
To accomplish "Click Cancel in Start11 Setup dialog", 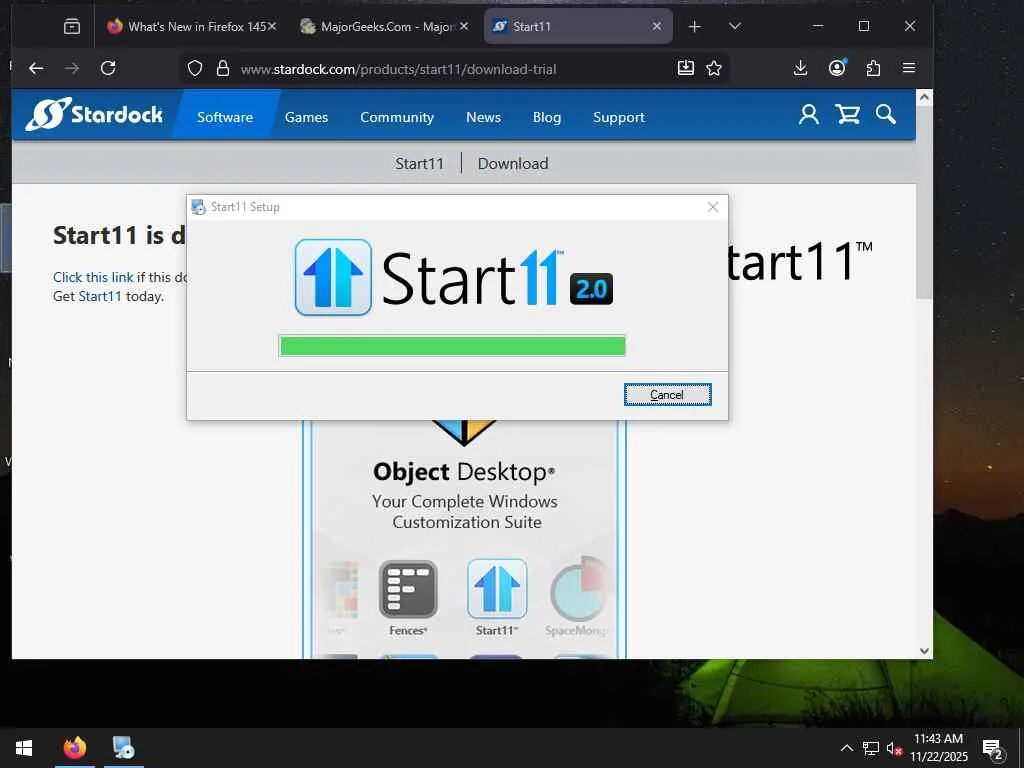I will [x=667, y=394].
